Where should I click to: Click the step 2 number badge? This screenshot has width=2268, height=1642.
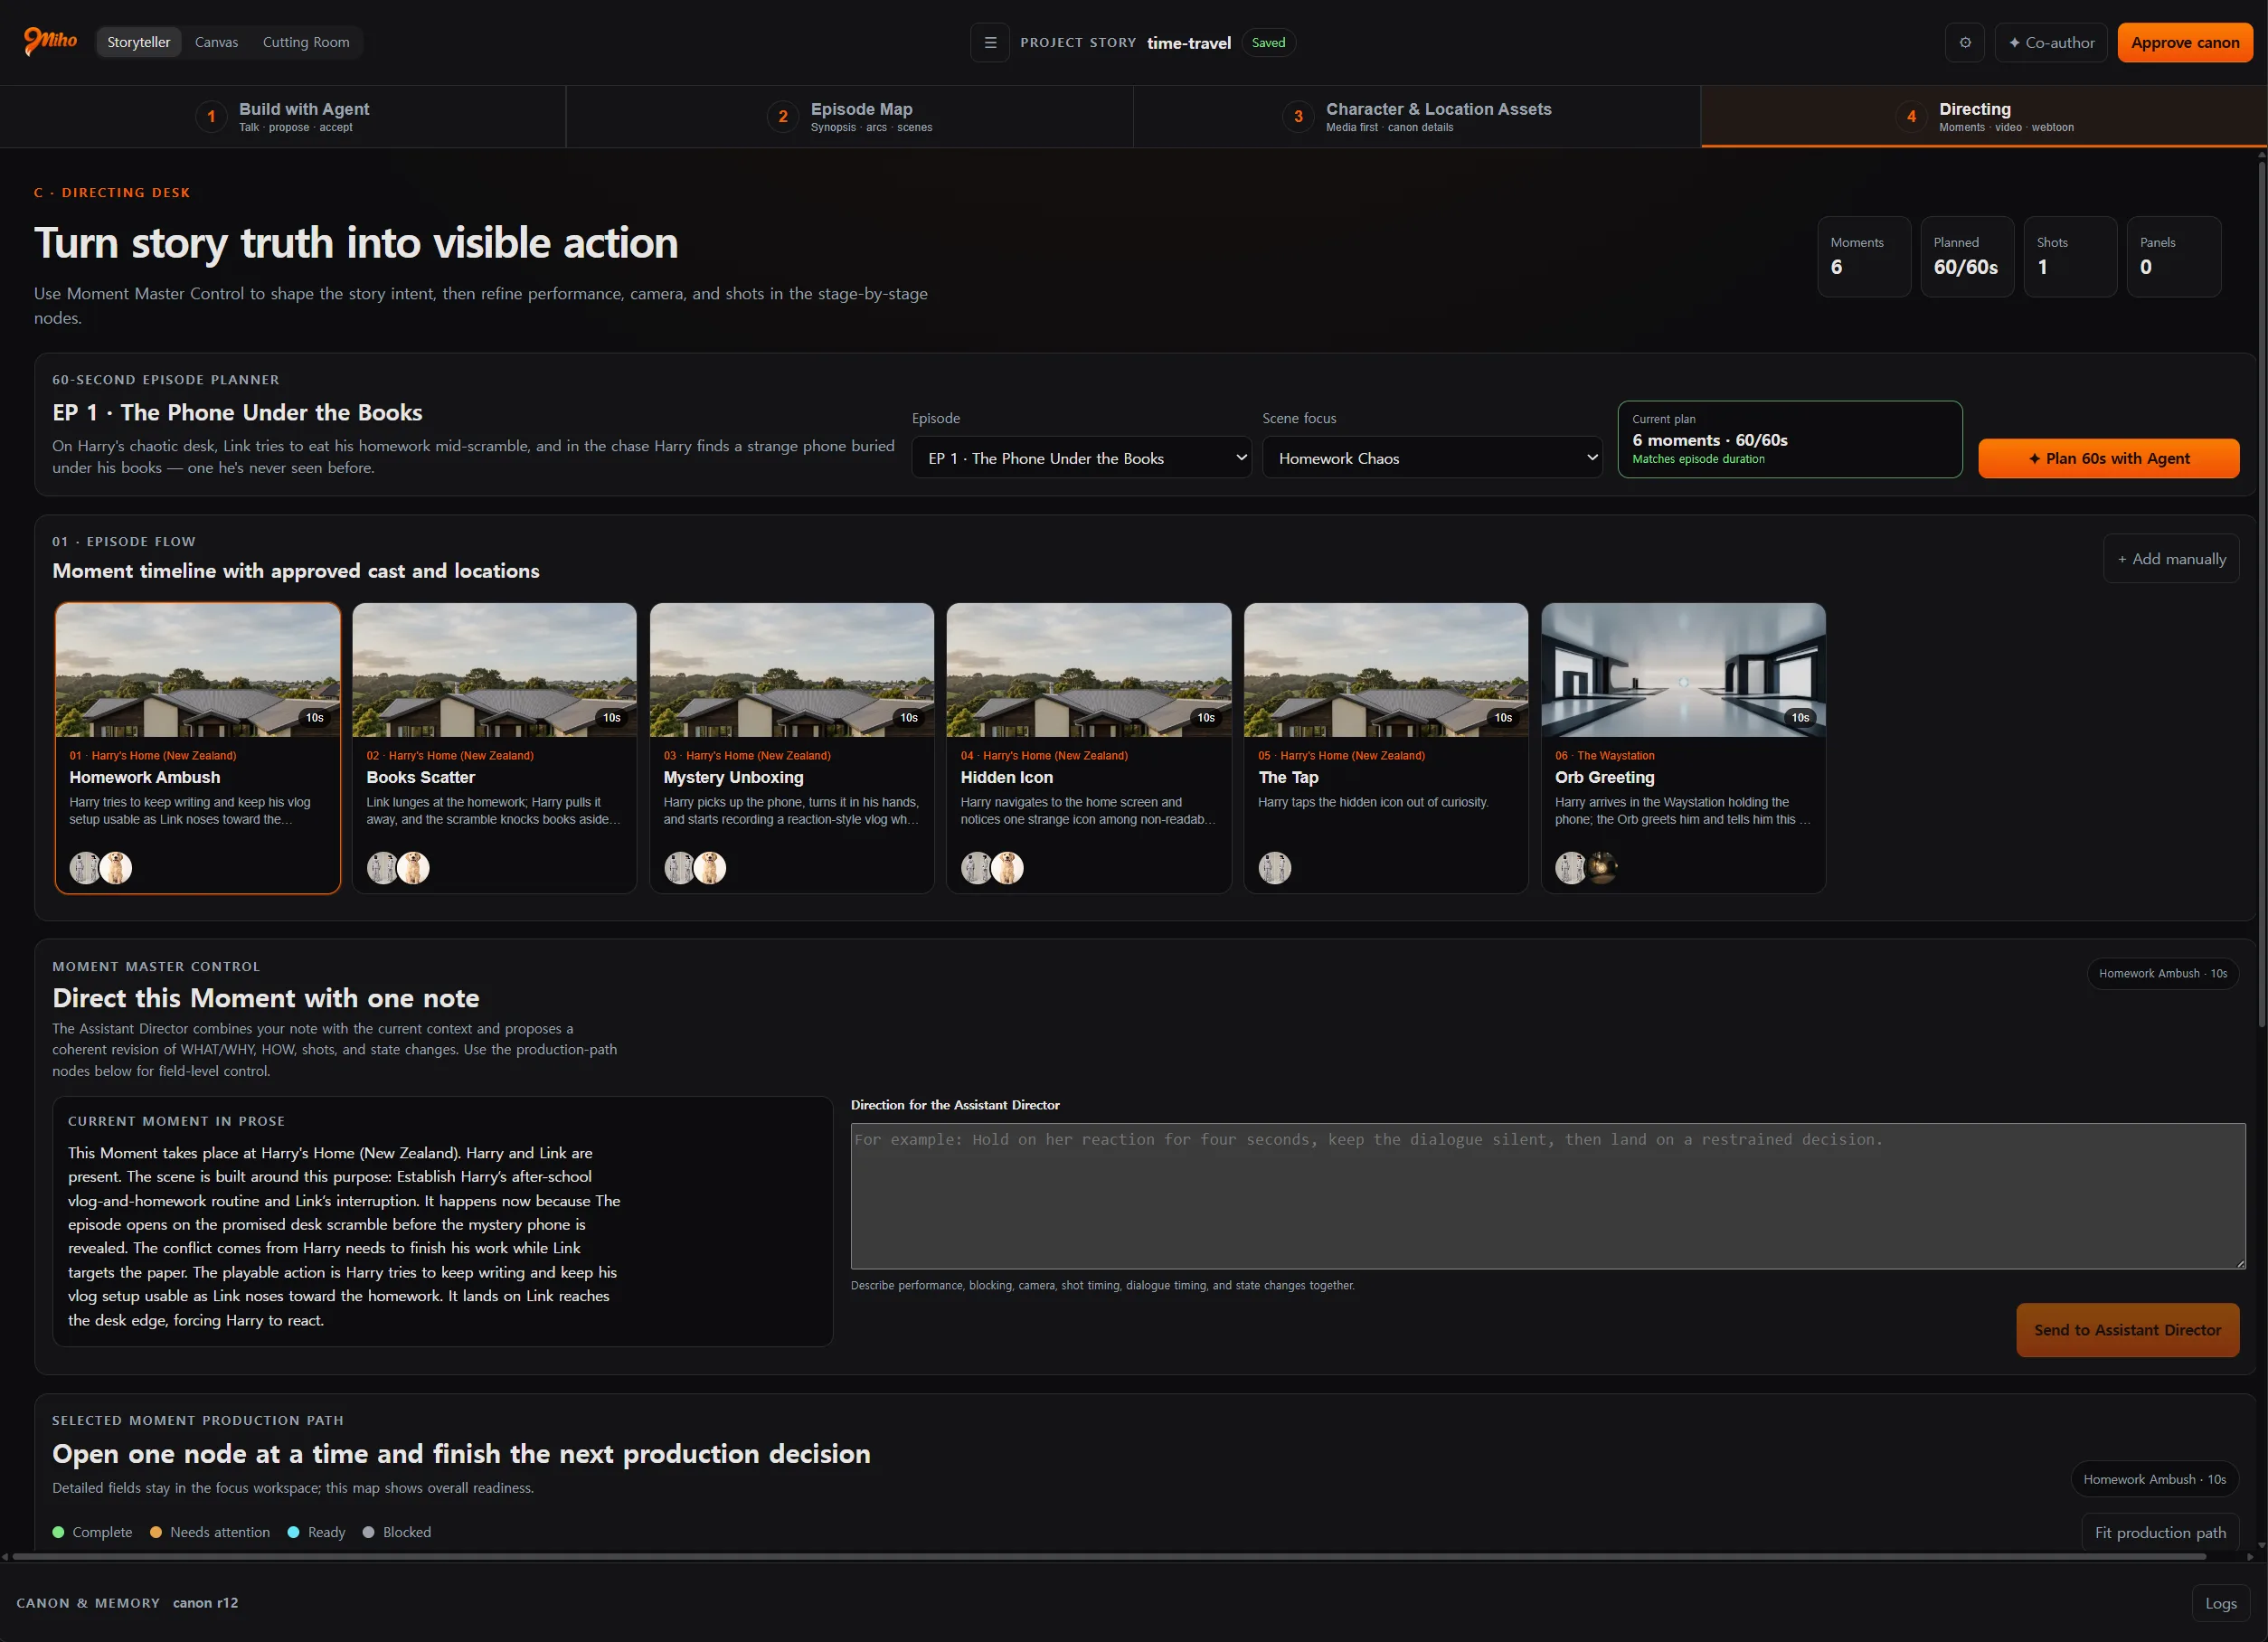coord(783,117)
